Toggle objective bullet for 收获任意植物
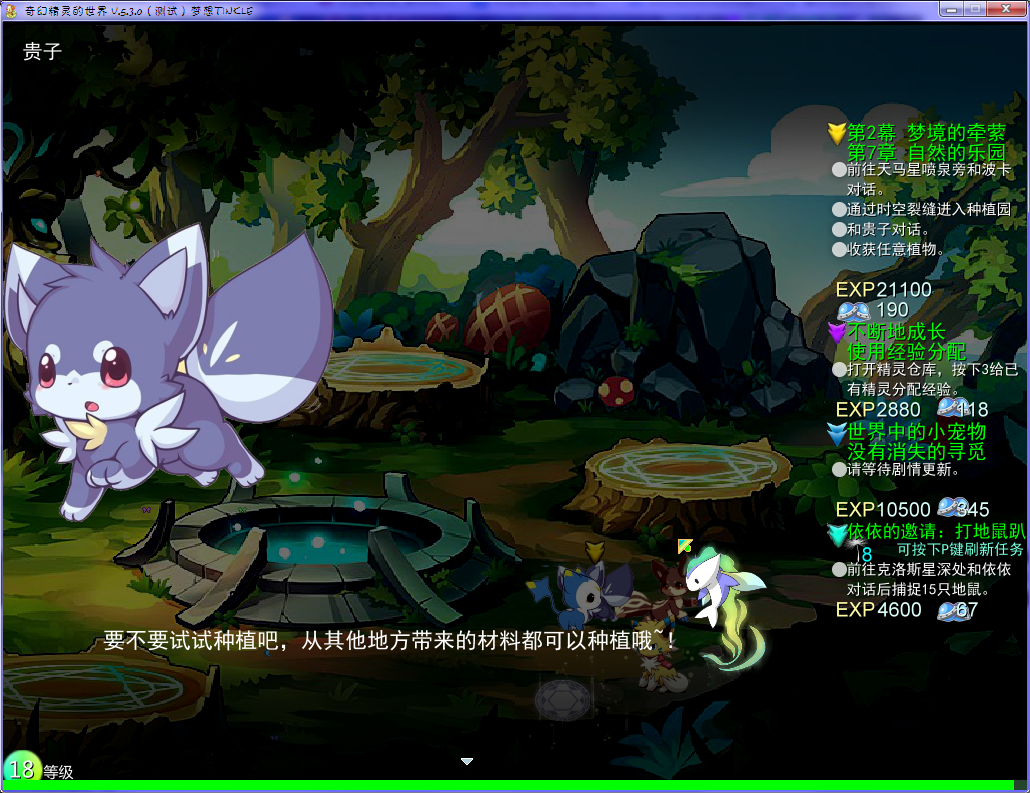Viewport: 1030px width, 793px height. coord(839,250)
